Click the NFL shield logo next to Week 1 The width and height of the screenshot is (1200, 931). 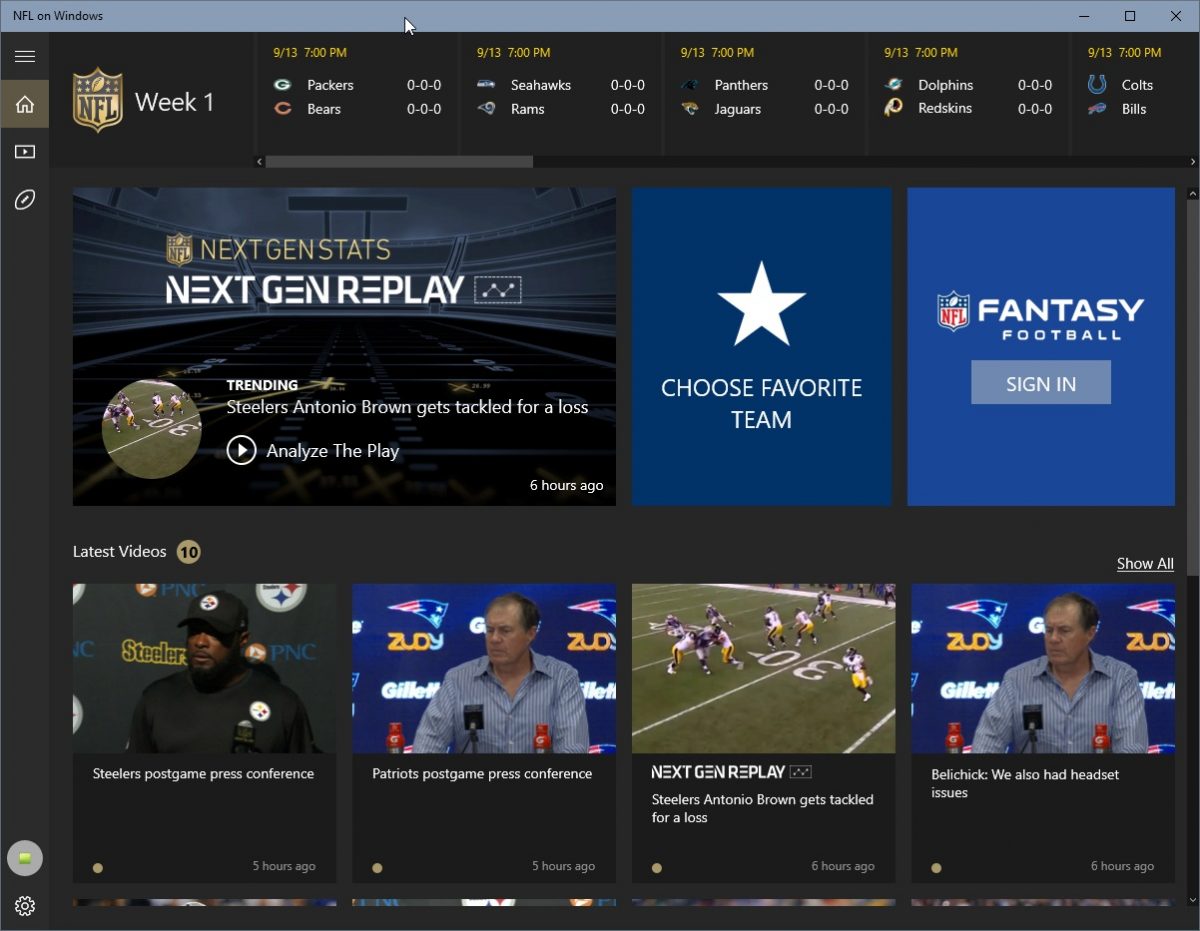pos(97,99)
